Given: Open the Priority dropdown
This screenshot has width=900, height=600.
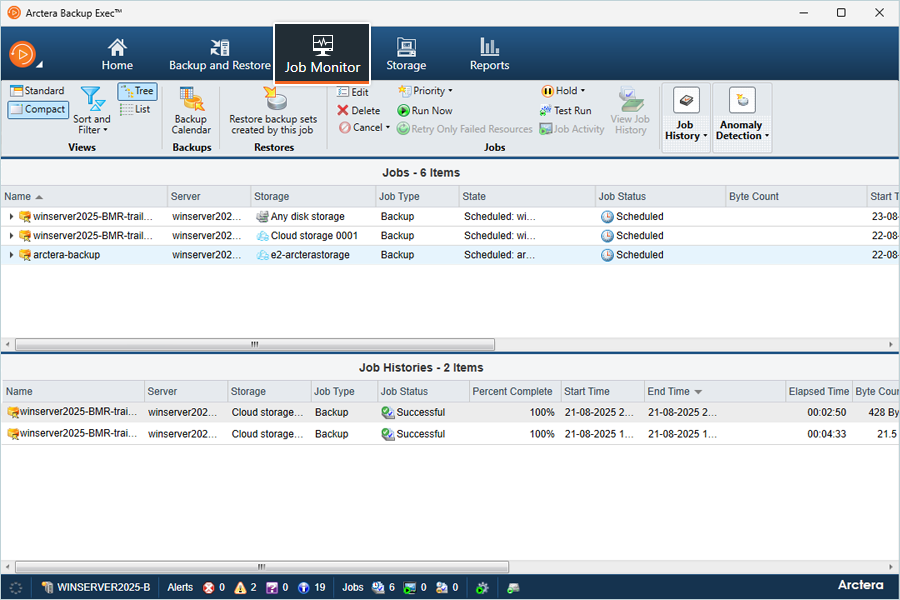Looking at the screenshot, I should (425, 91).
